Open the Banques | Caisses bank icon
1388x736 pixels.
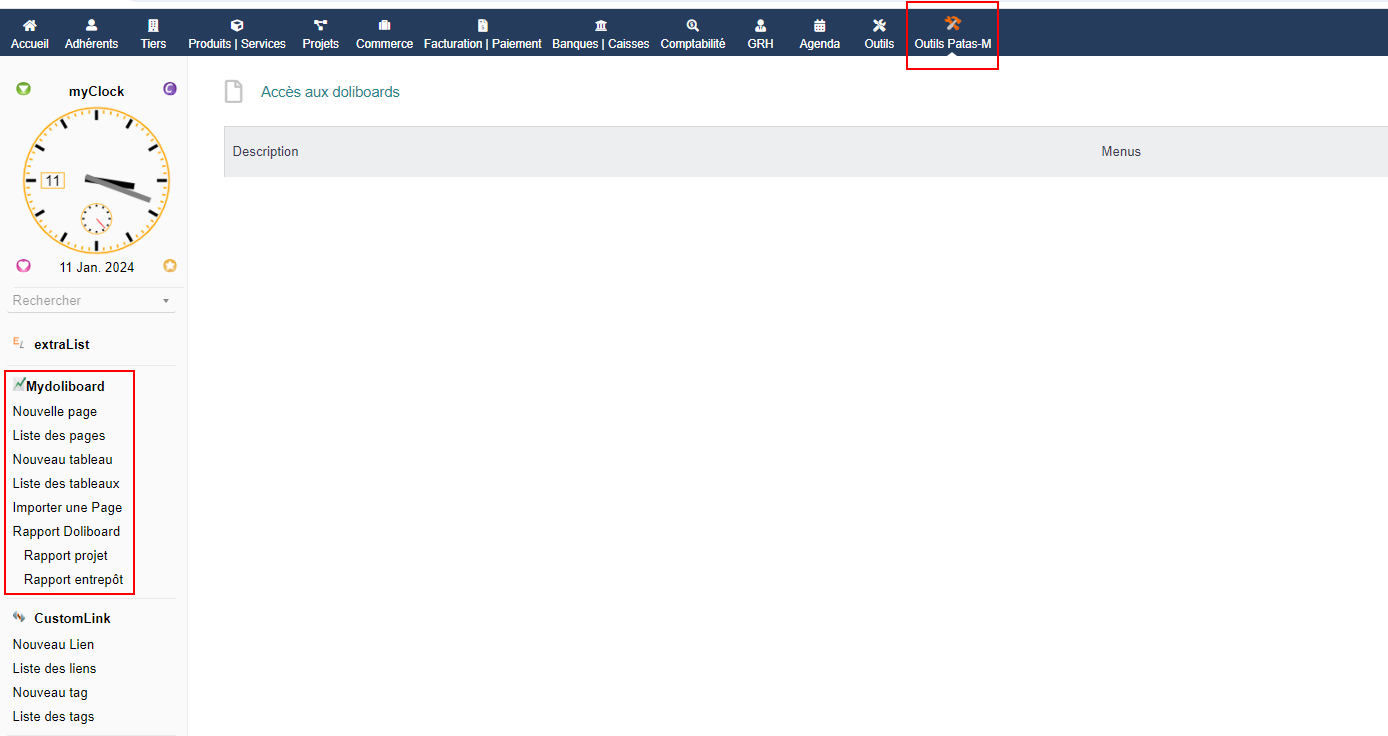(x=600, y=25)
